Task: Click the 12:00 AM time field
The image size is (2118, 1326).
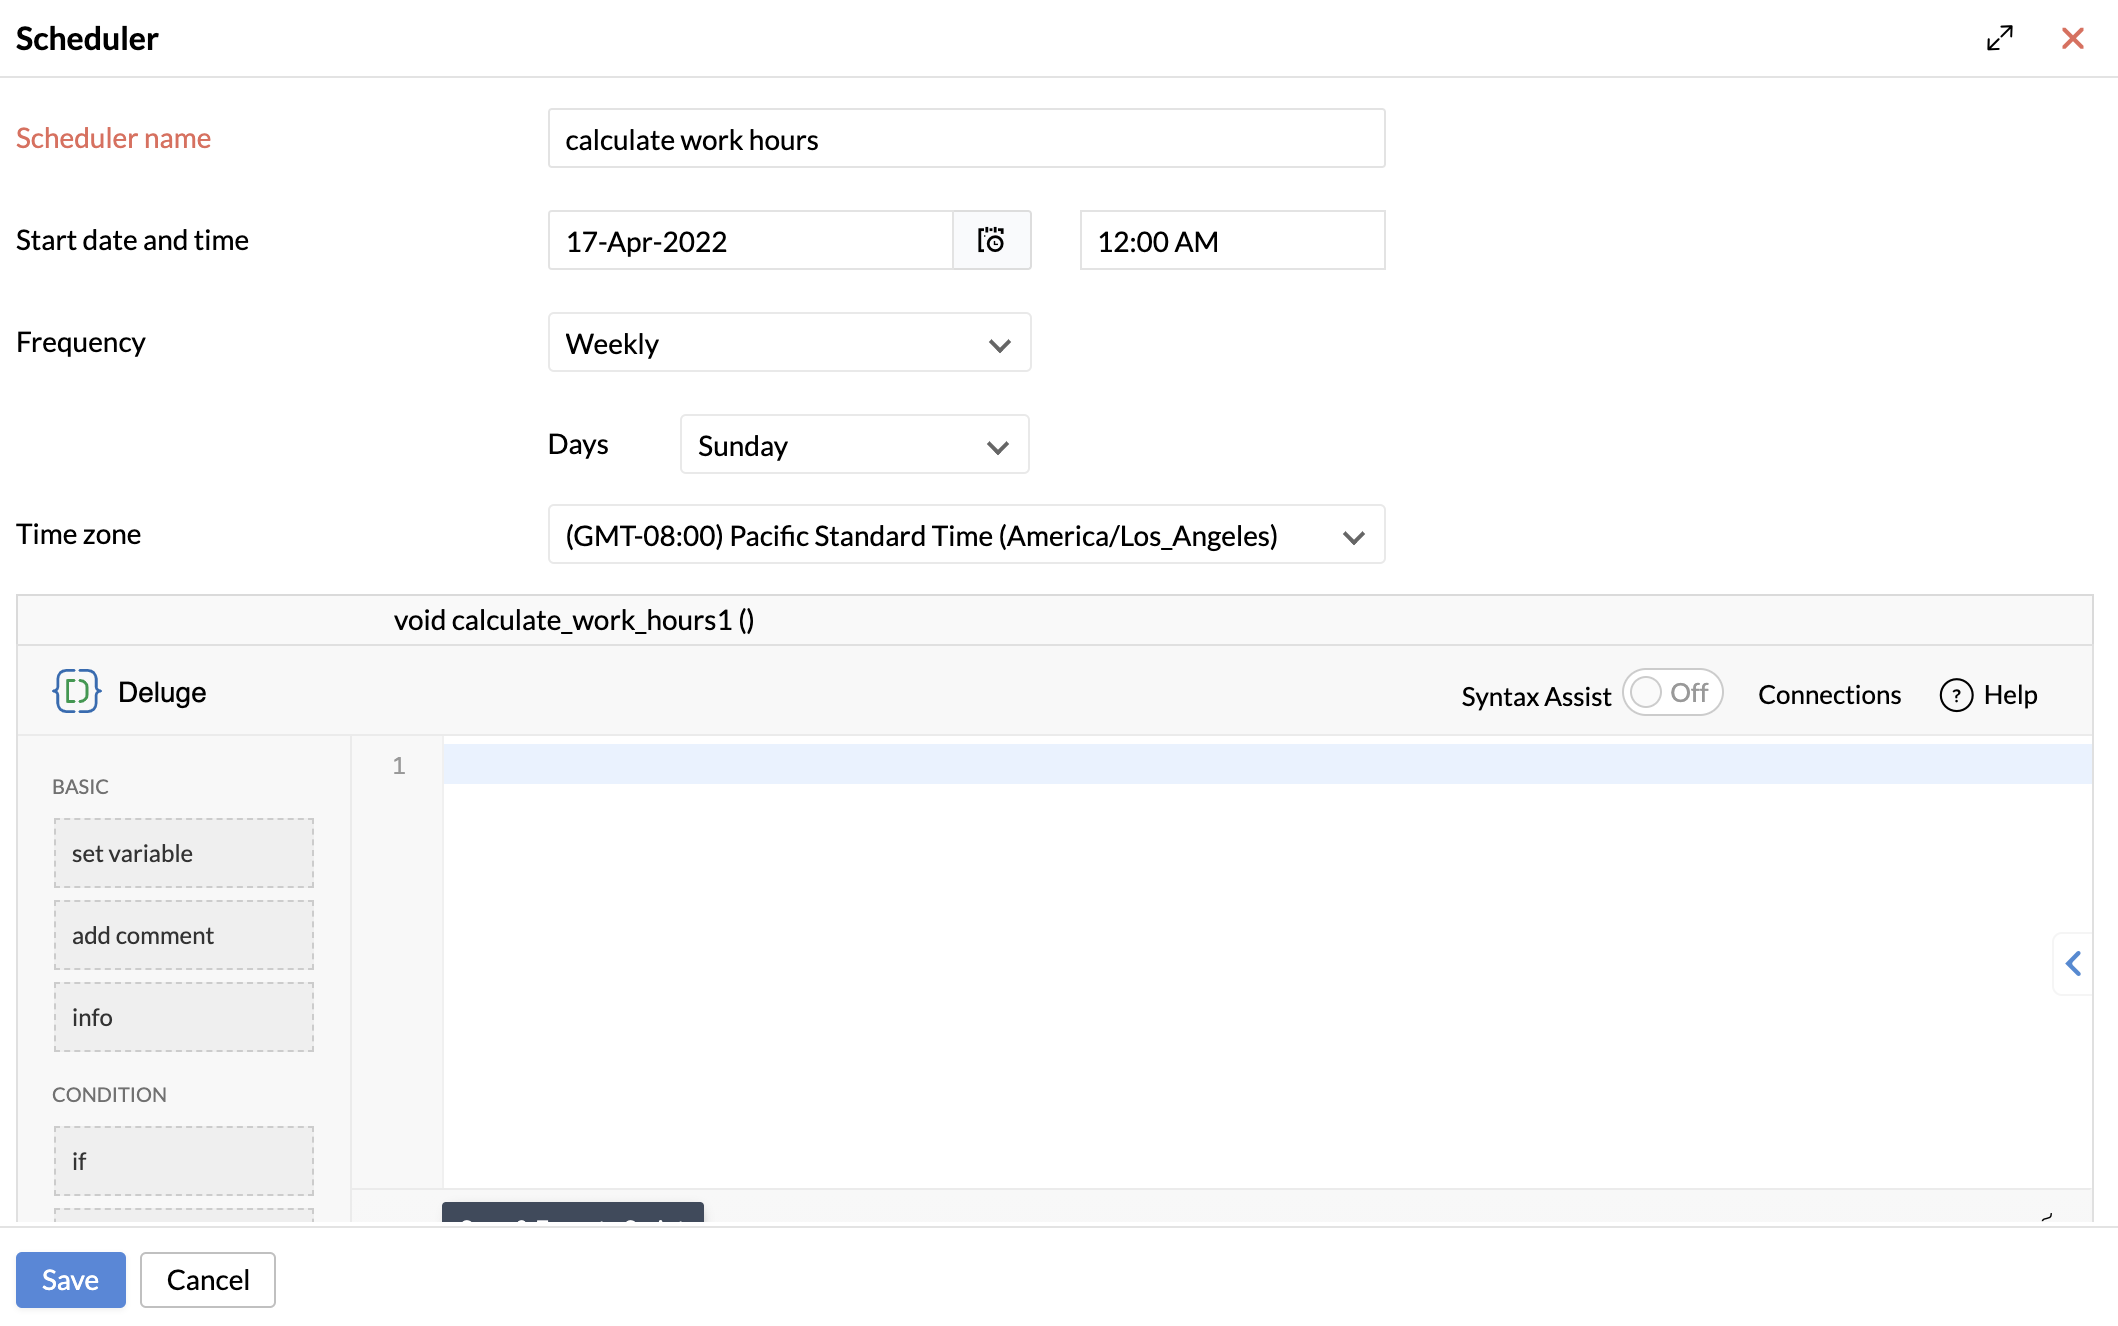Action: (1232, 241)
